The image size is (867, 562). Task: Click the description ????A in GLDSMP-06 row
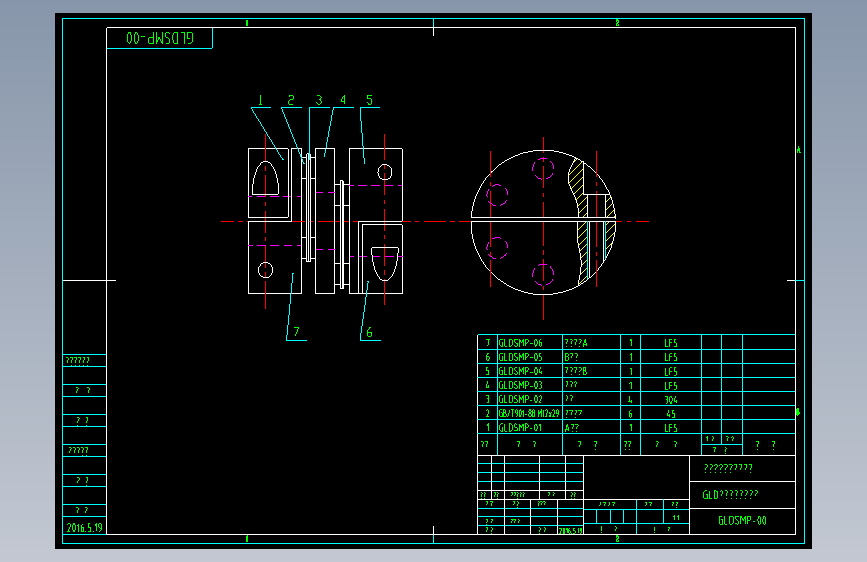576,343
